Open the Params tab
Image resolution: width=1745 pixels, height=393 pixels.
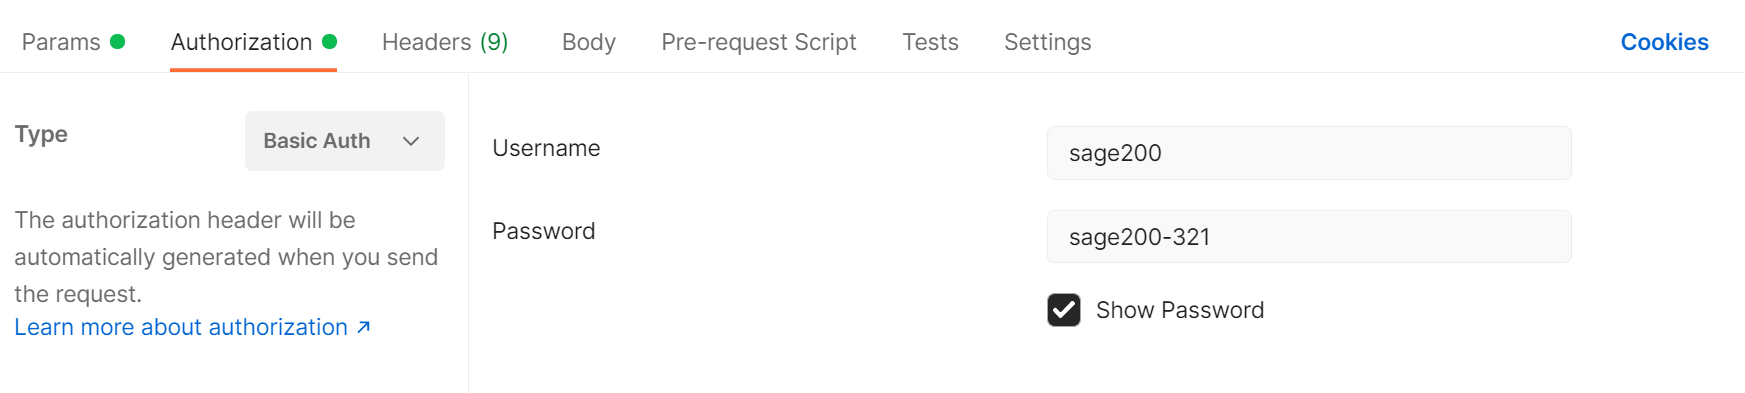73,42
